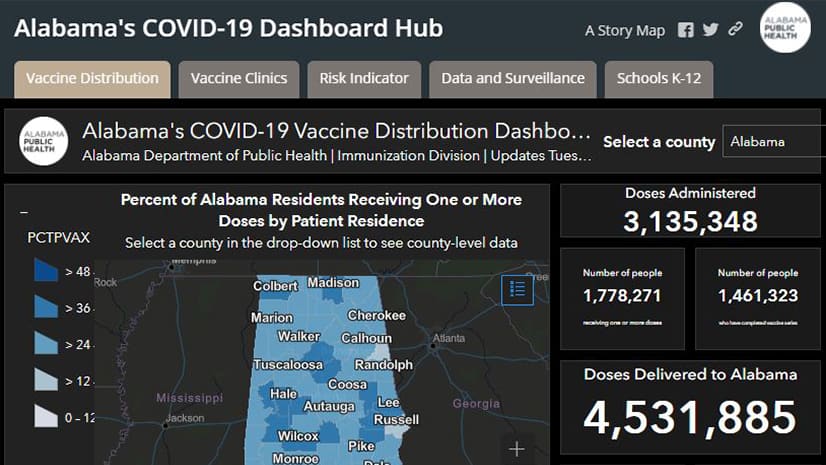Viewport: 826px width, 465px height.
Task: Click the Doses Delivered 4,531,885 value
Action: (x=690, y=418)
